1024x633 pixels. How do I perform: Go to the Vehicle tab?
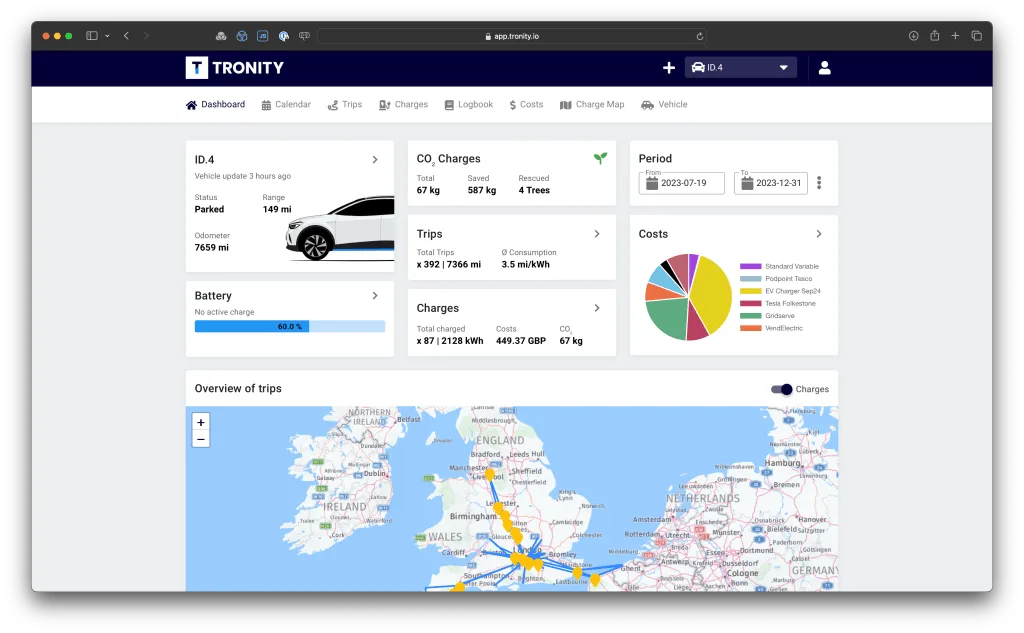click(664, 105)
